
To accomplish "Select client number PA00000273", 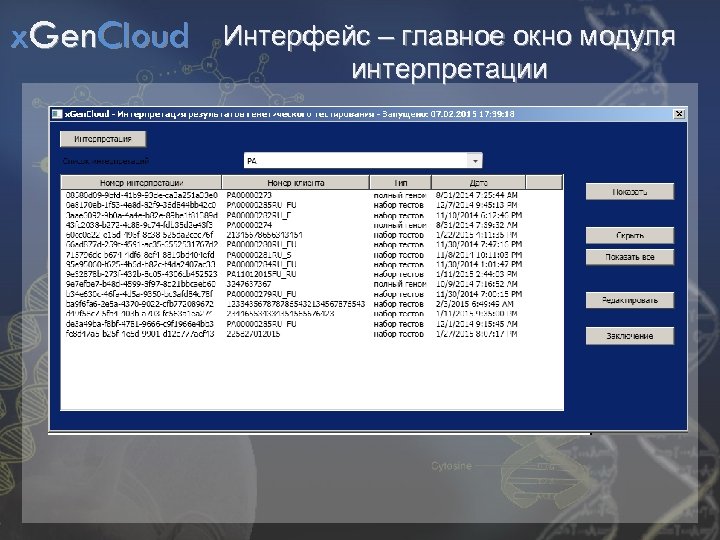I will click(x=249, y=195).
